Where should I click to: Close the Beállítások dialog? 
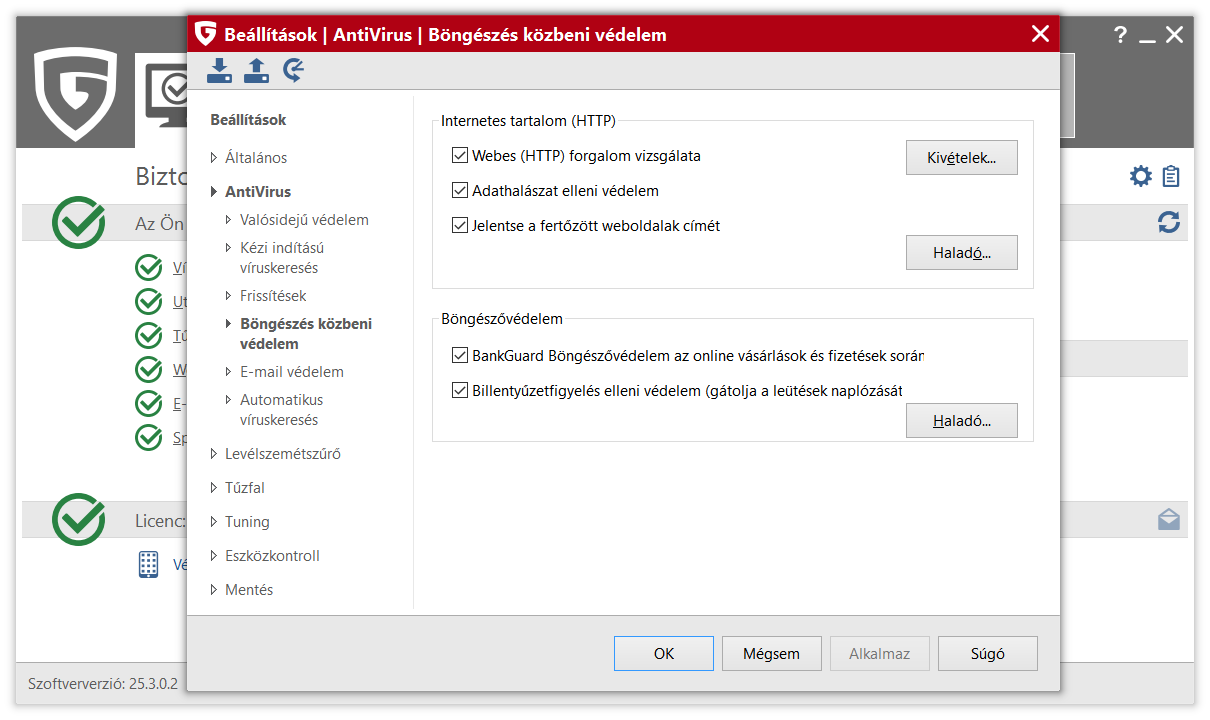(x=1040, y=34)
